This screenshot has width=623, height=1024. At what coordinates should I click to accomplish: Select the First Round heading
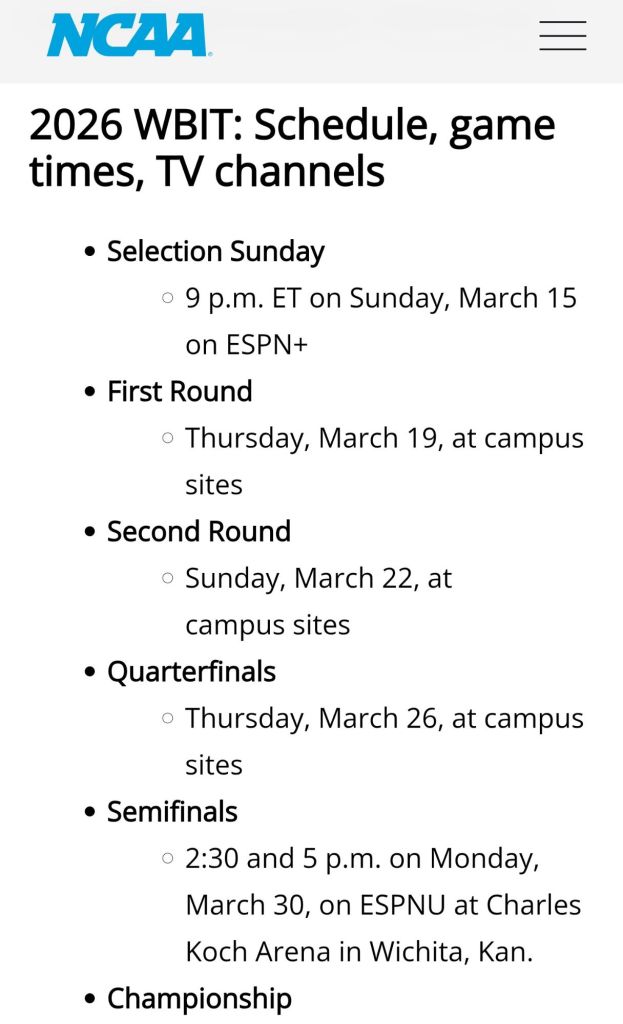coord(180,391)
